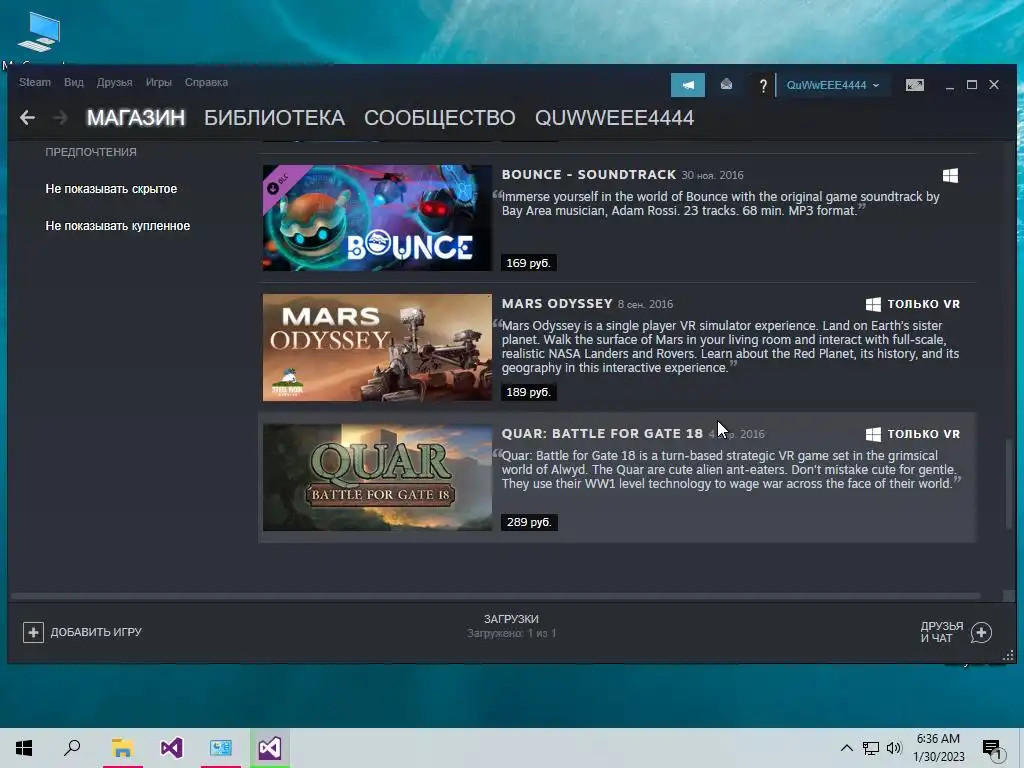This screenshot has height=768, width=1024.
Task: Open friends chat bubble plus icon
Action: [x=981, y=632]
